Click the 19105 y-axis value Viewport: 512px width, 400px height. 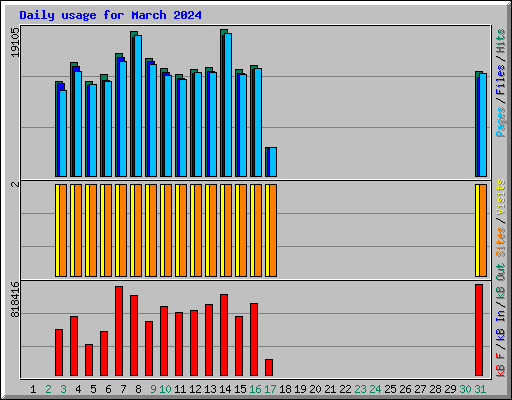[x=15, y=42]
